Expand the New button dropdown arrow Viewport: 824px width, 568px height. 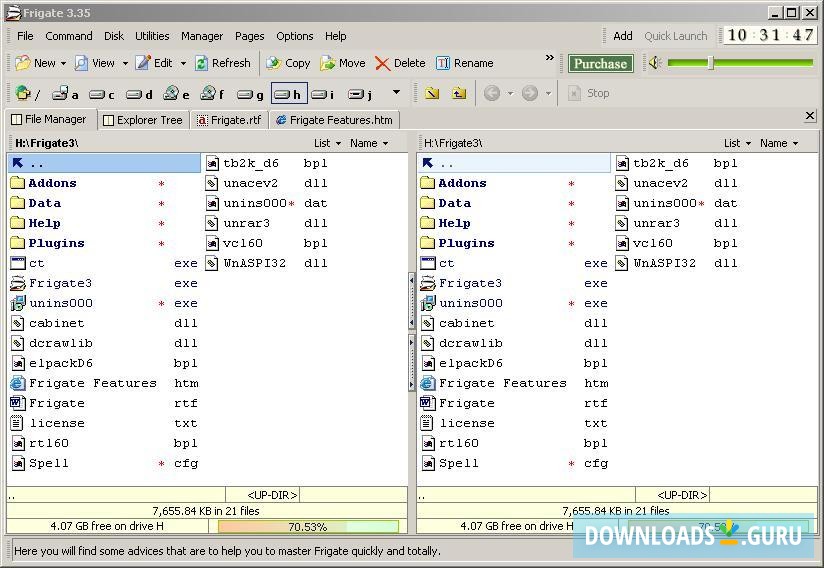(63, 63)
